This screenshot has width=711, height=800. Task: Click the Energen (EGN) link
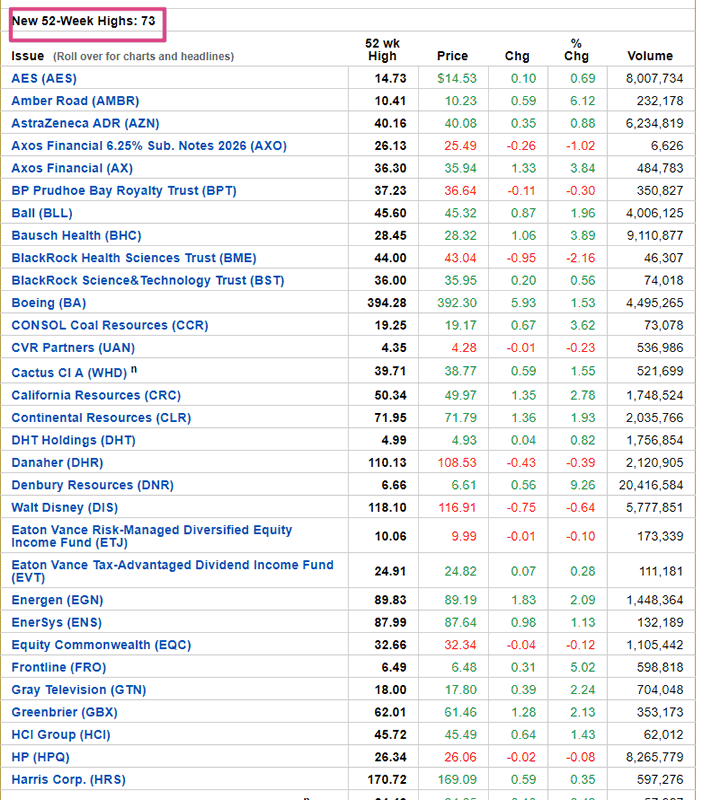click(x=57, y=600)
